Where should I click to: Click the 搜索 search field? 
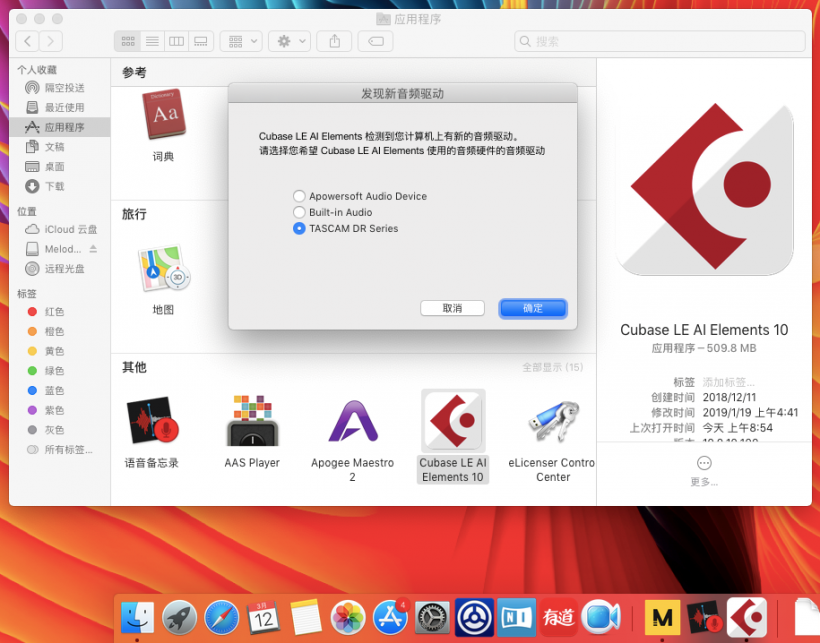(660, 41)
